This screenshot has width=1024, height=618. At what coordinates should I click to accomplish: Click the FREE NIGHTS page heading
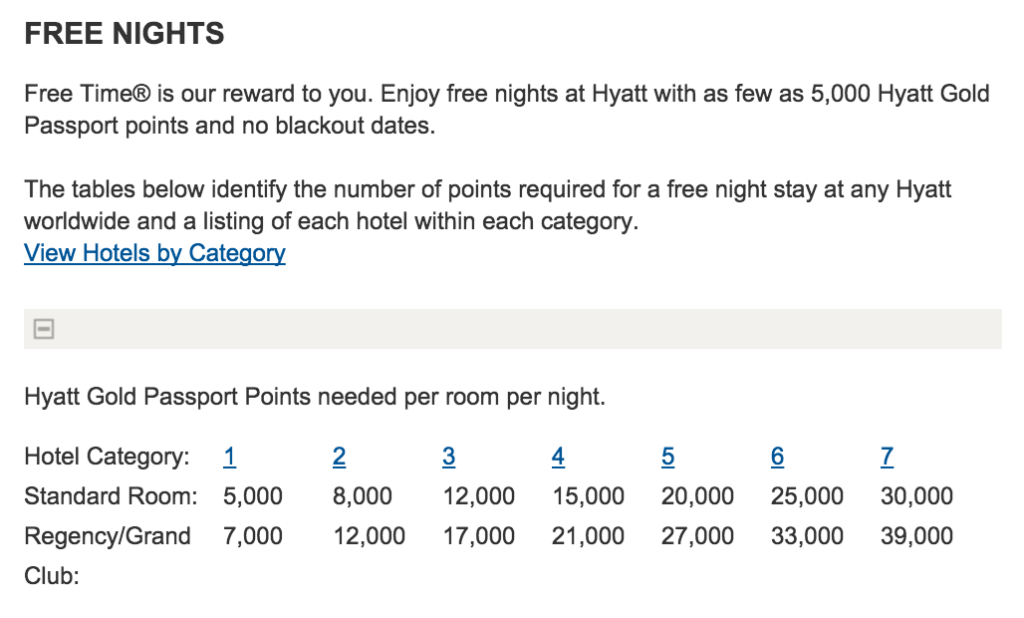[x=125, y=33]
